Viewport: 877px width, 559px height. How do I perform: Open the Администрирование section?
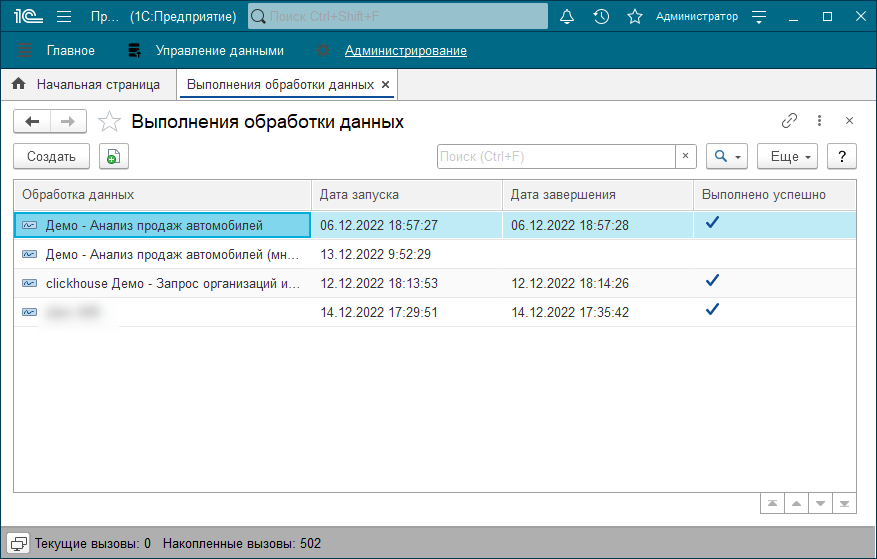[x=406, y=50]
